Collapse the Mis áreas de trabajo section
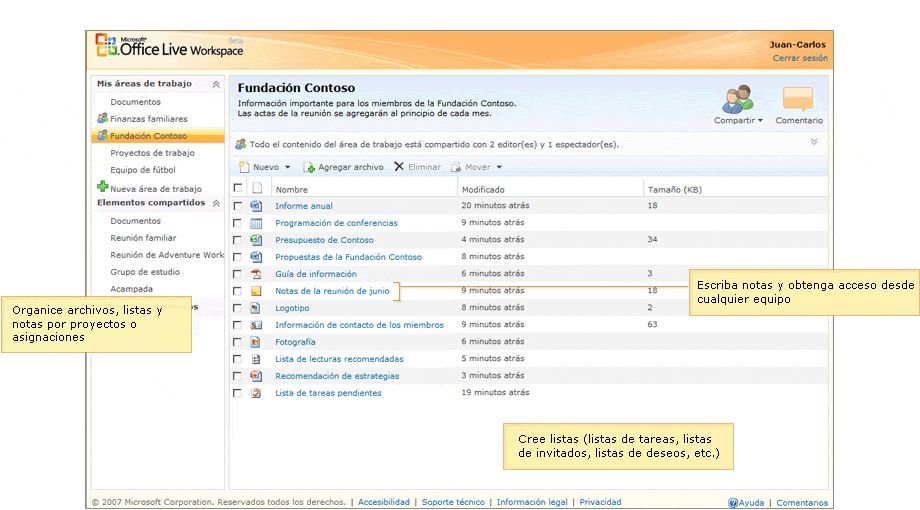This screenshot has height=510, width=920. point(216,85)
